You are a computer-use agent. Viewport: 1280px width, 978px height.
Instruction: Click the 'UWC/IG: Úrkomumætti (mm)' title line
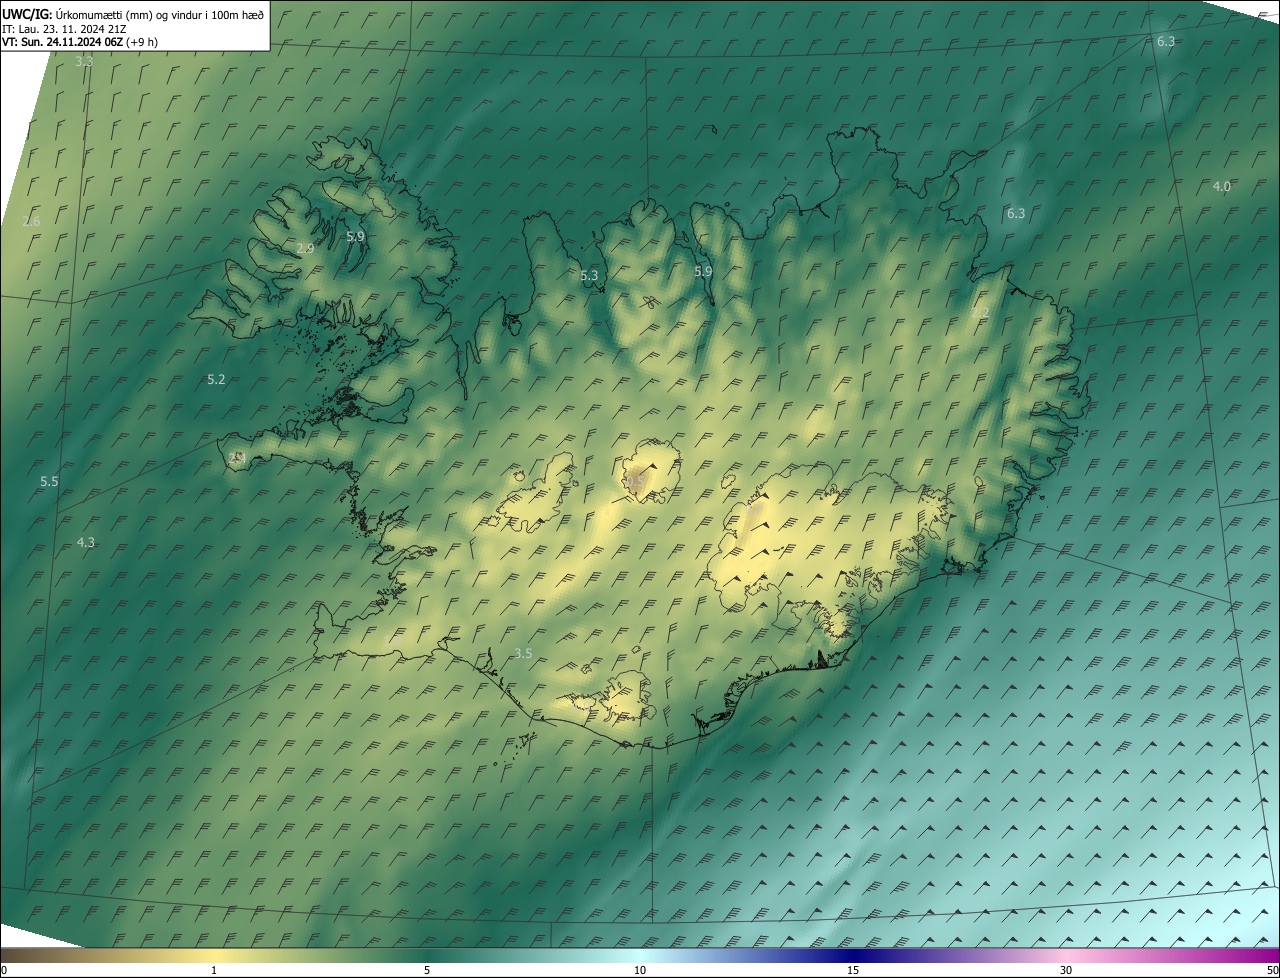click(133, 14)
